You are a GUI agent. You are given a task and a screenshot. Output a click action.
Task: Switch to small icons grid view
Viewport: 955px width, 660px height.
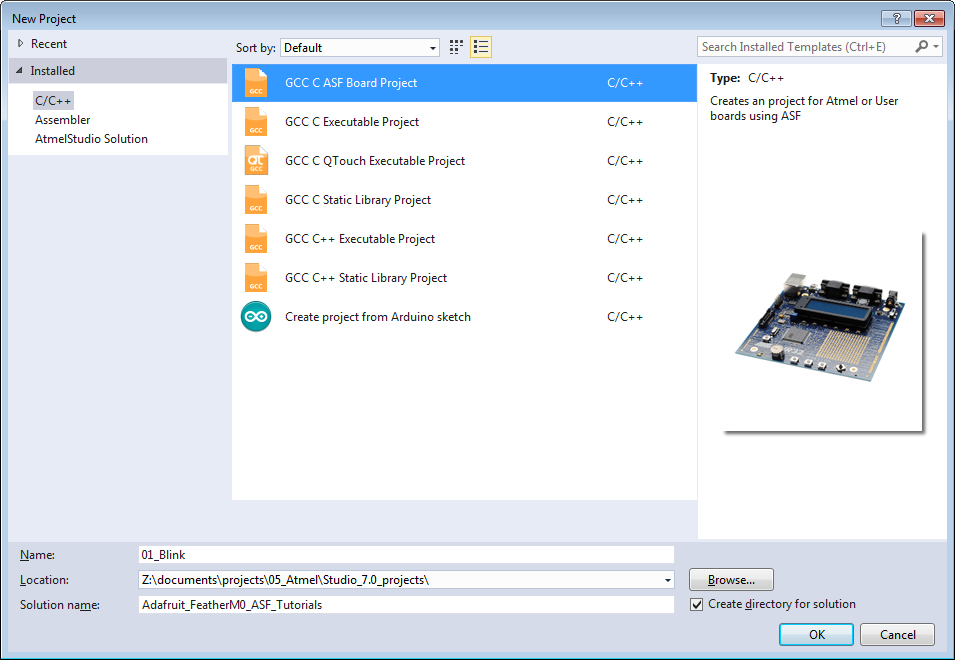tap(456, 47)
